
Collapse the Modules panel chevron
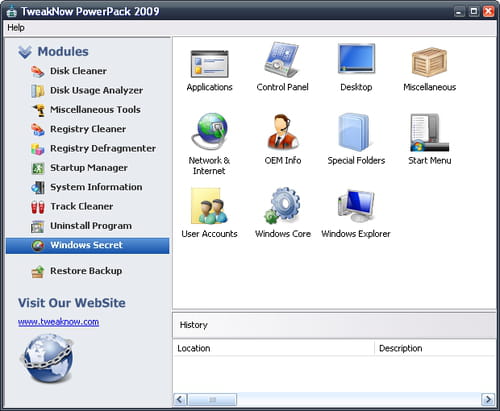coord(25,52)
